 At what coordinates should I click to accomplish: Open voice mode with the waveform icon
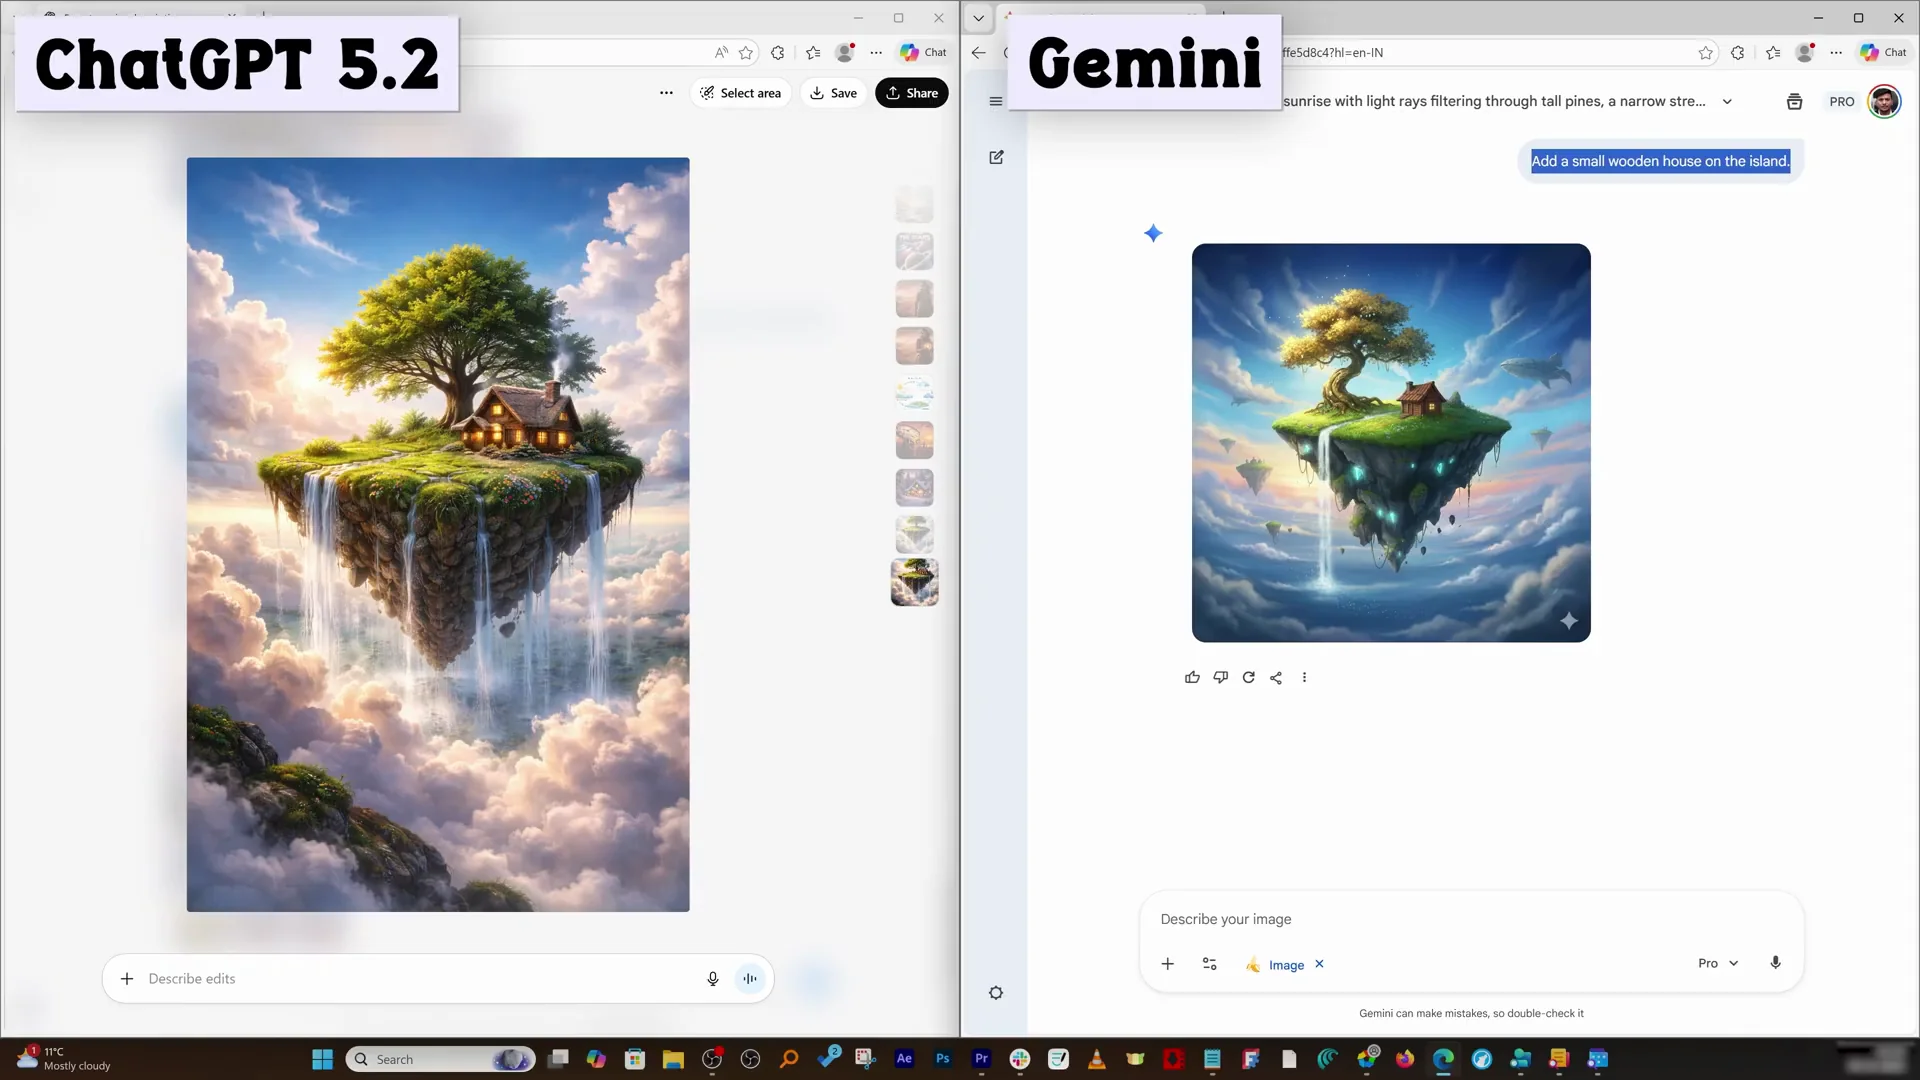coord(750,978)
